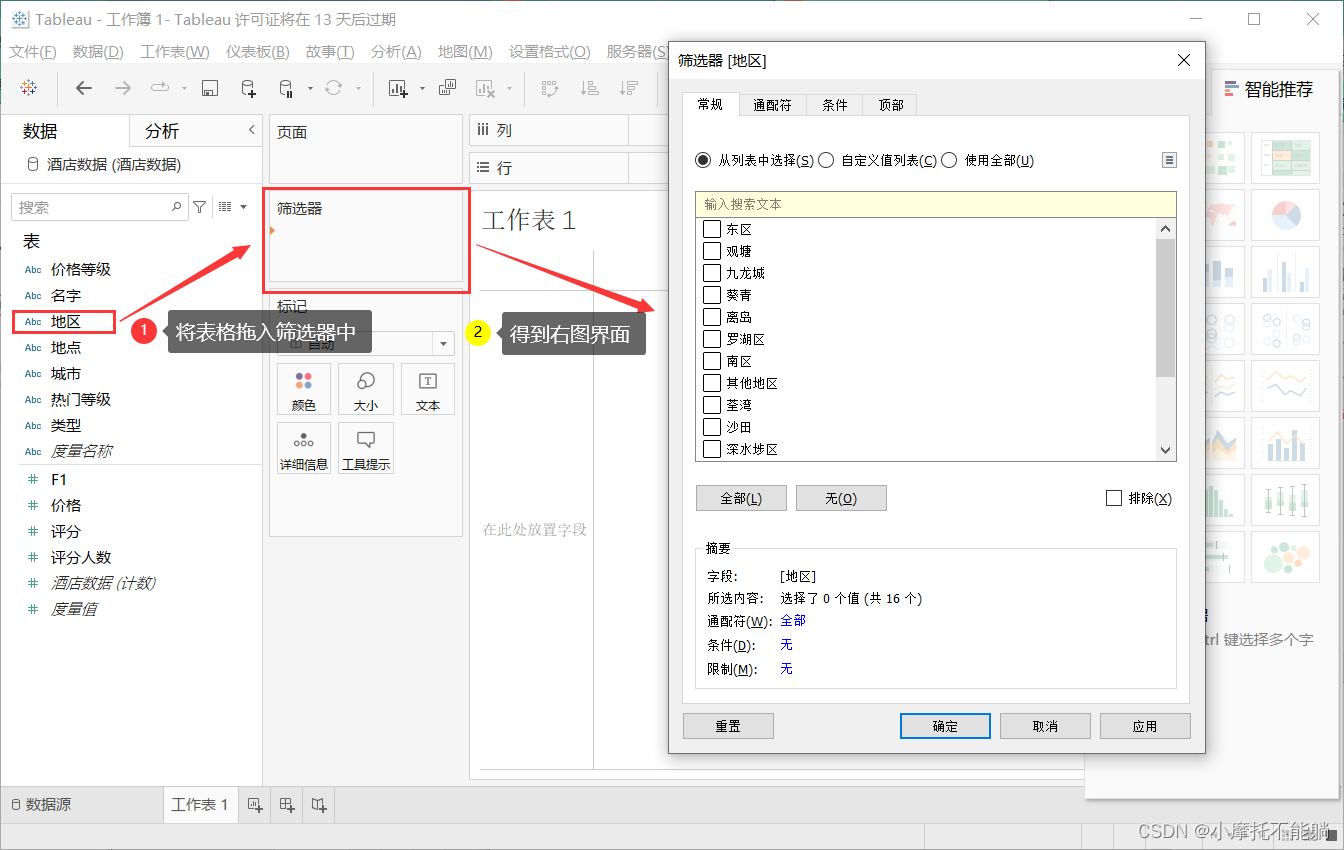Click the duplicate sheet toolbar icon
Image resolution: width=1344 pixels, height=850 pixels.
[x=447, y=88]
